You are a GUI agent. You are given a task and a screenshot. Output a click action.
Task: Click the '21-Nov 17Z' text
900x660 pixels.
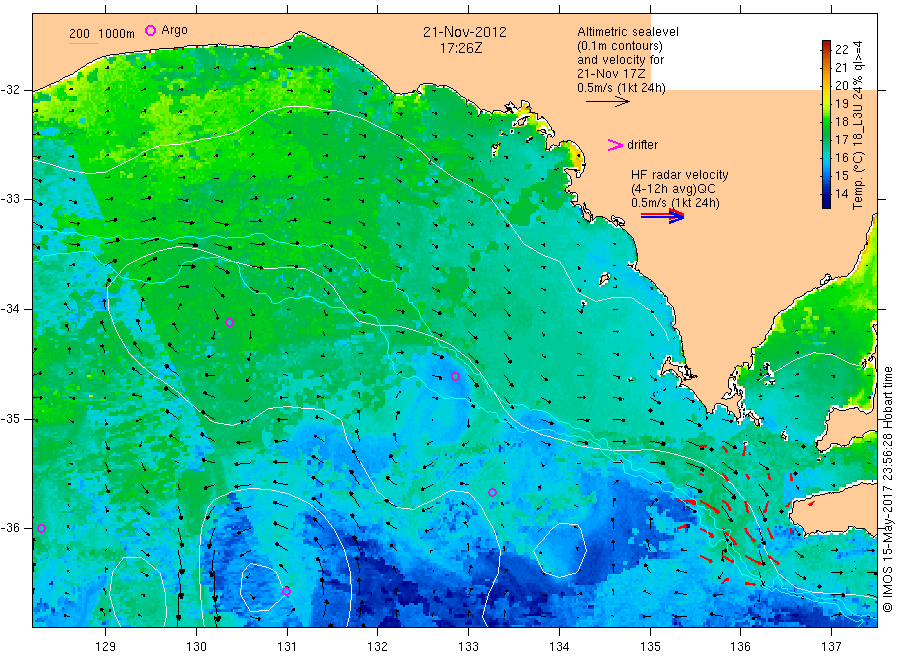coord(611,74)
